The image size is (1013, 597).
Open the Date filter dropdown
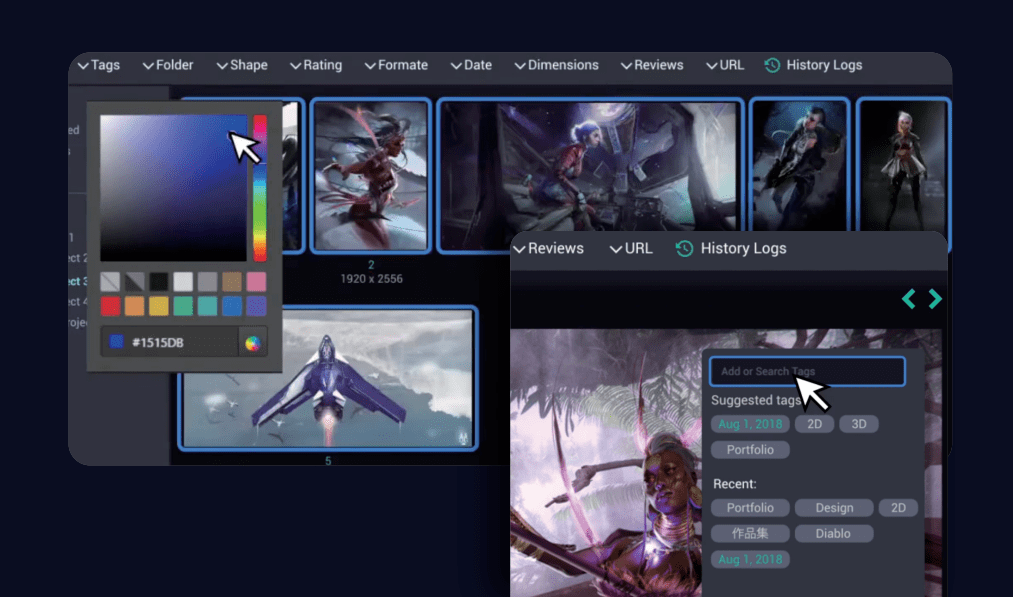tap(471, 65)
